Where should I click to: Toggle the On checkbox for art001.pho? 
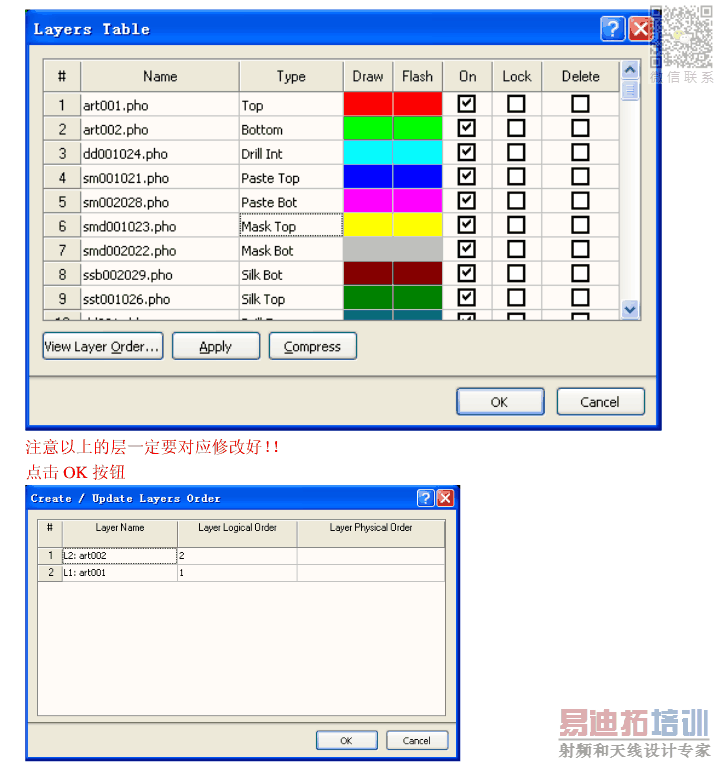467,104
